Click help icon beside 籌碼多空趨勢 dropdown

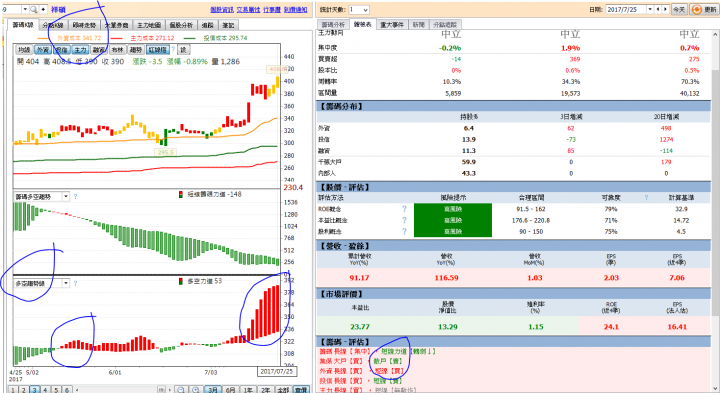75,196
